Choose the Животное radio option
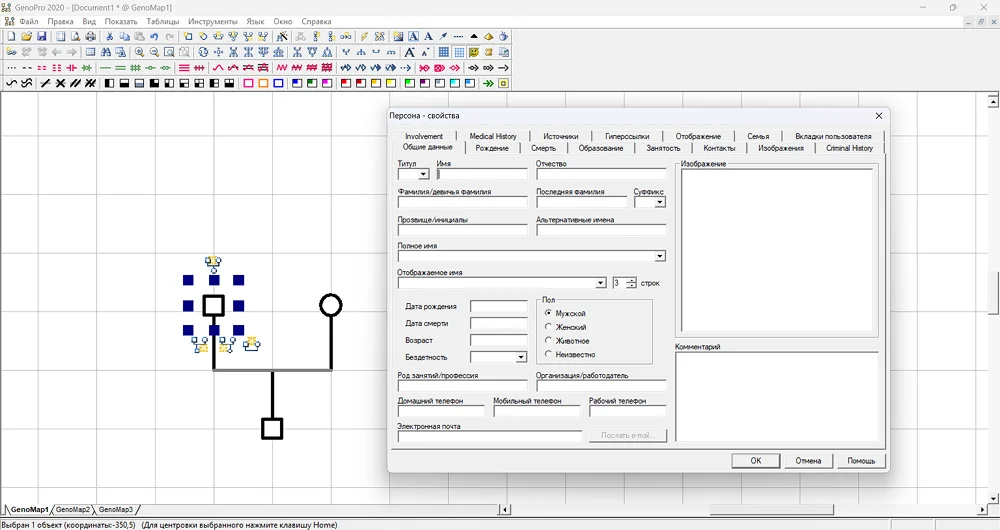 (x=548, y=341)
